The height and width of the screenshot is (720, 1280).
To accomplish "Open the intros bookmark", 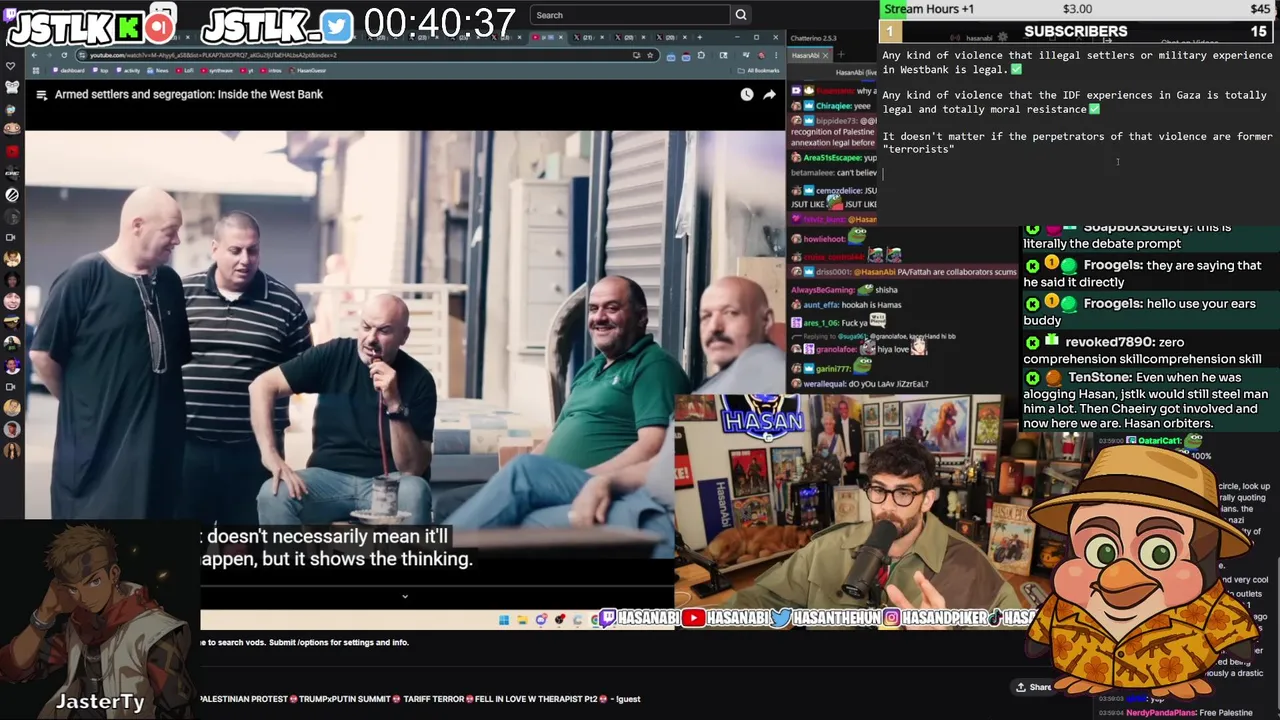I will [x=271, y=71].
